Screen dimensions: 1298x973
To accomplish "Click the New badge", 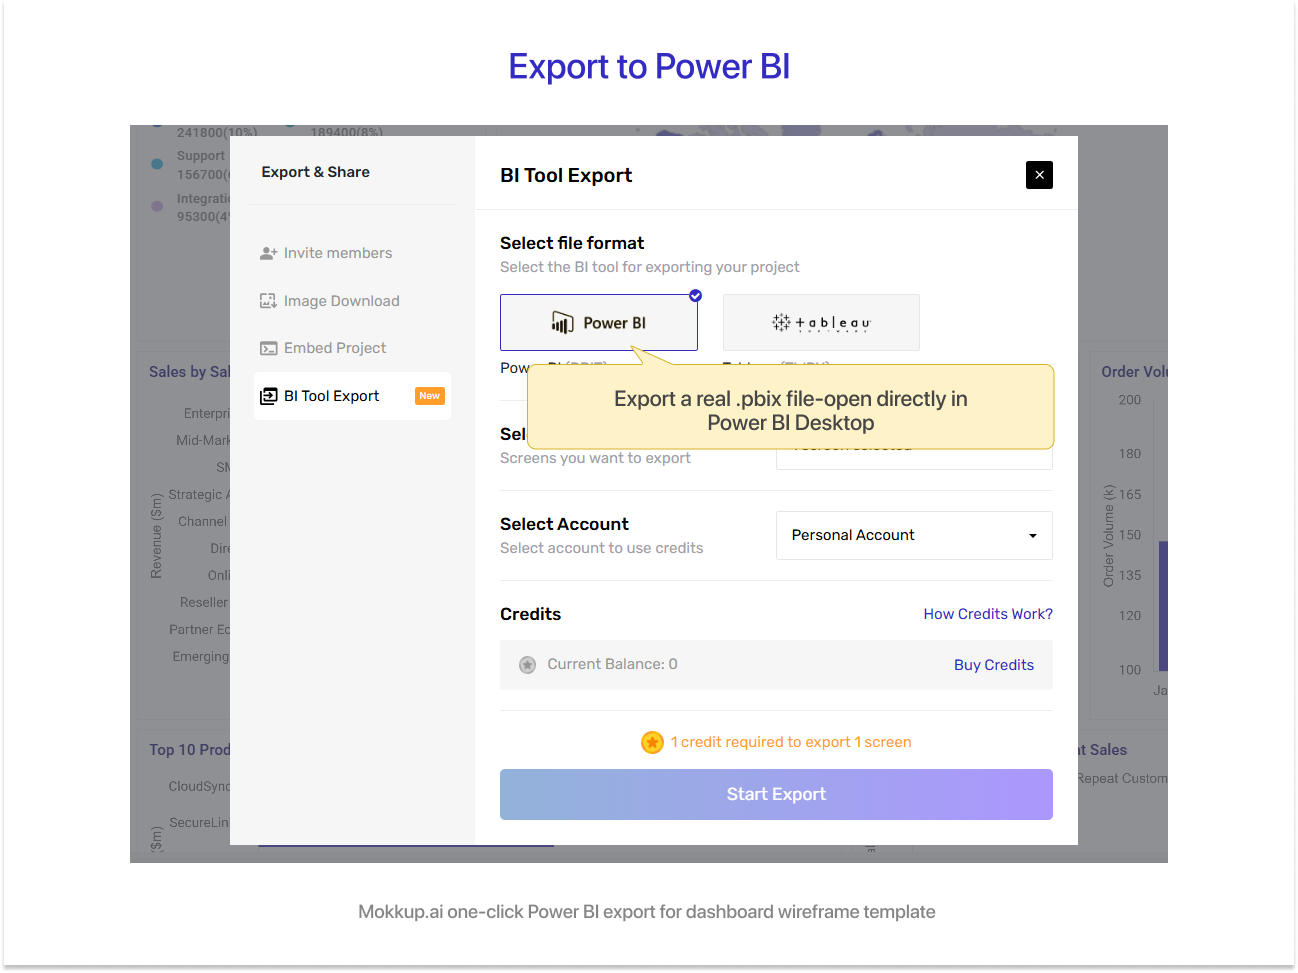I will [430, 396].
